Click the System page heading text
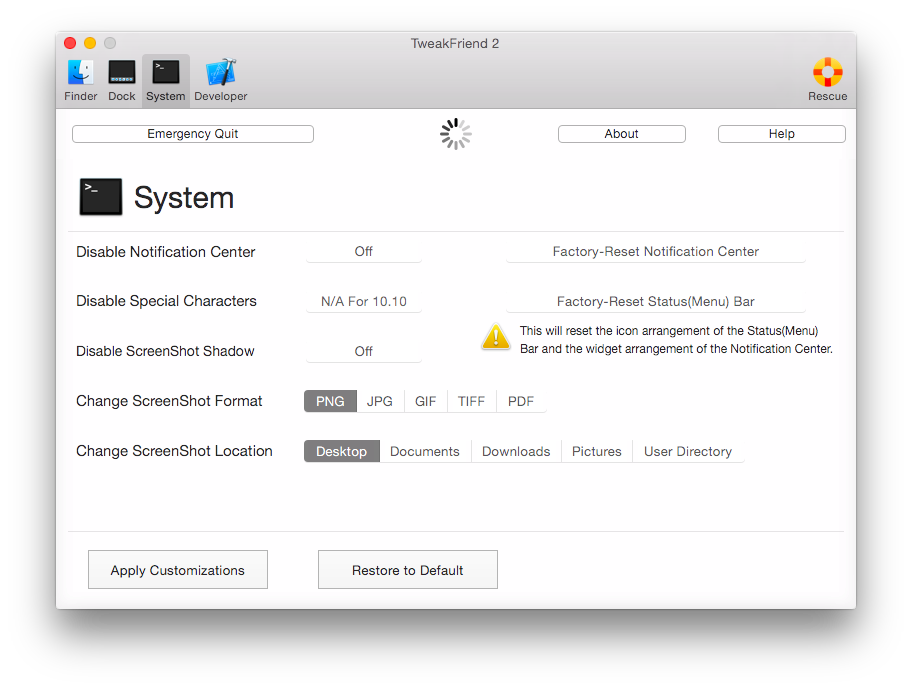The image size is (912, 689). coord(184,198)
